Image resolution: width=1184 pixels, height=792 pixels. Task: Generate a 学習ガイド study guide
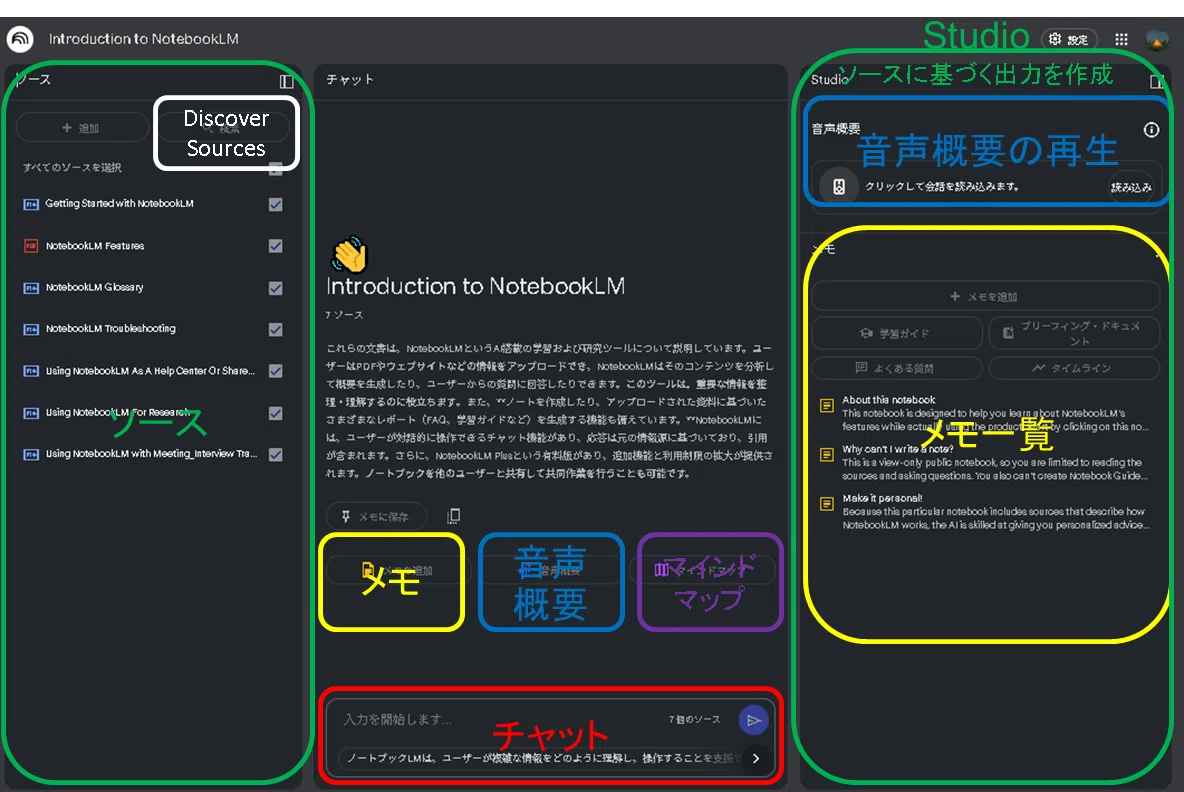[x=897, y=333]
